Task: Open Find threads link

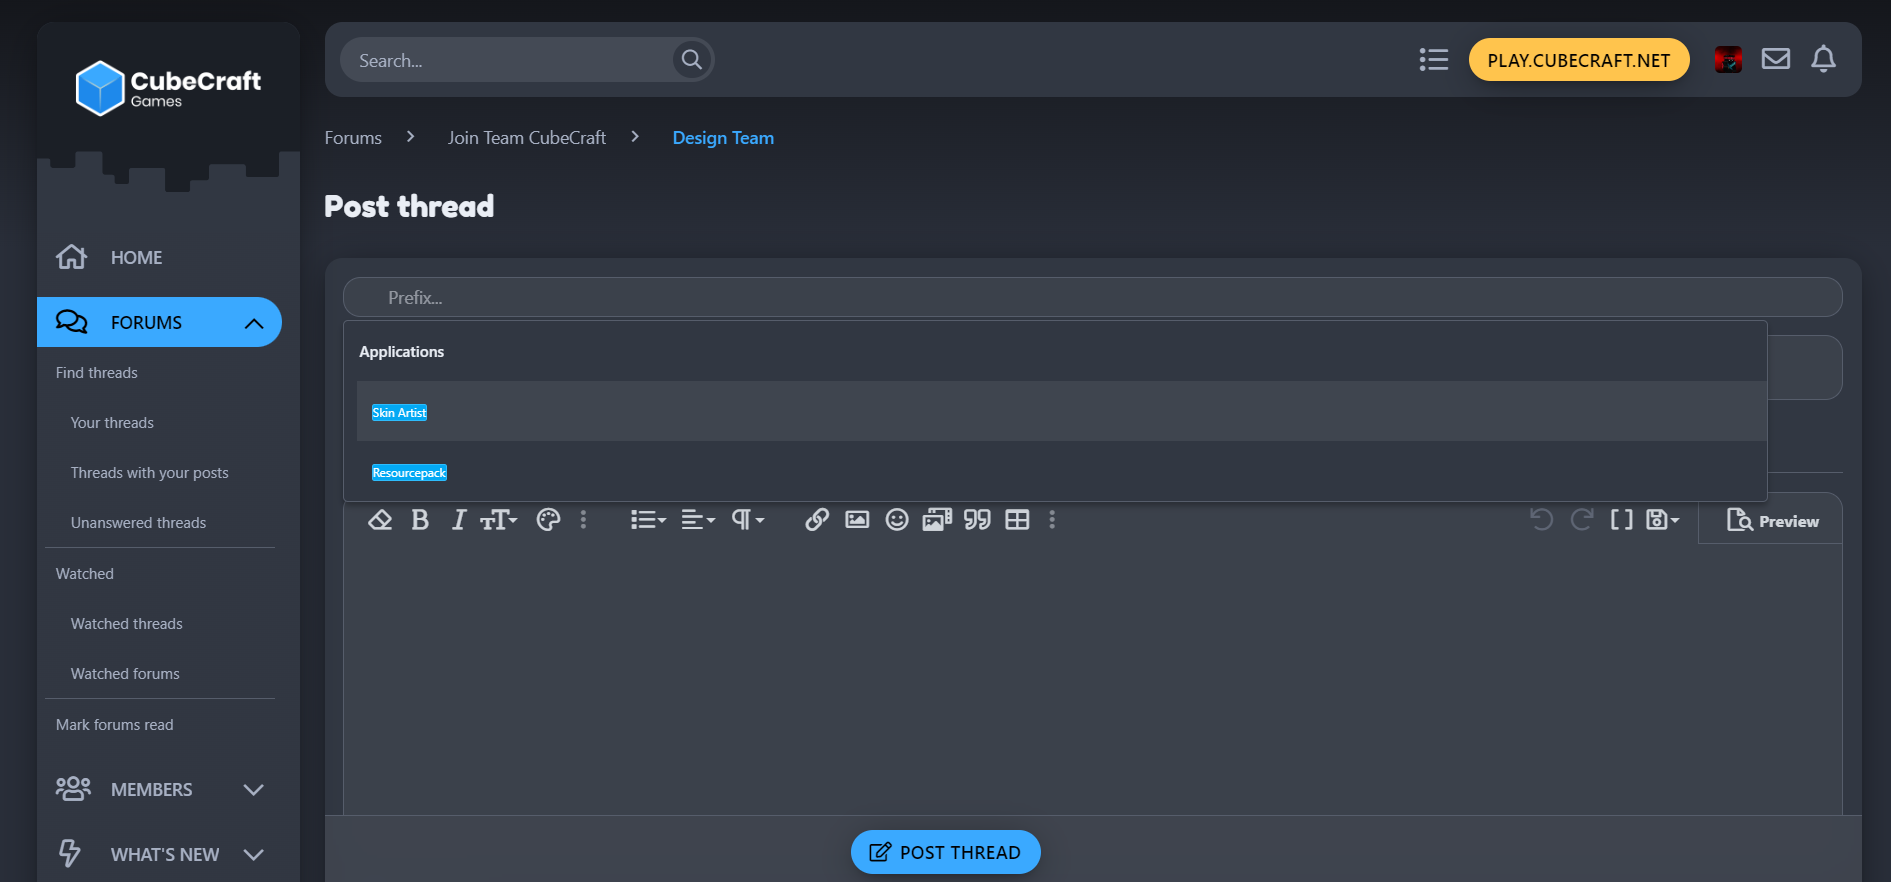Action: tap(97, 372)
